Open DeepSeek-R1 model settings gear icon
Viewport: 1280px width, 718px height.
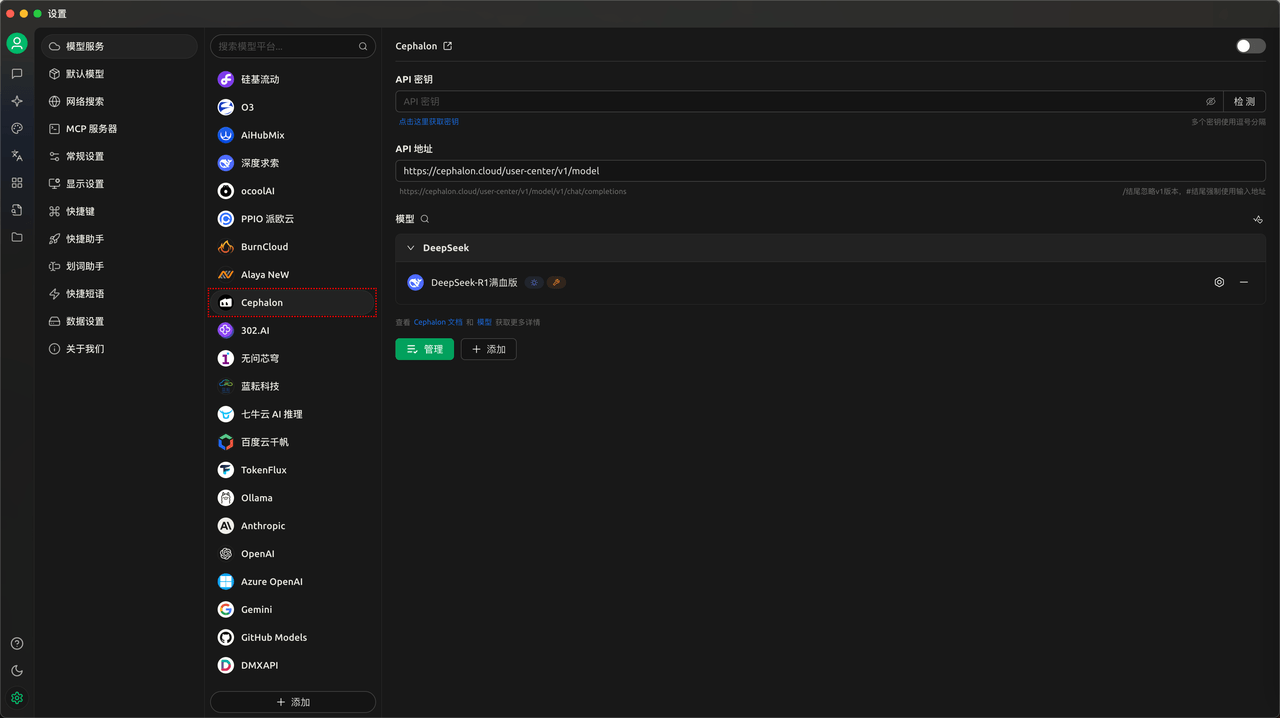(x=1219, y=283)
